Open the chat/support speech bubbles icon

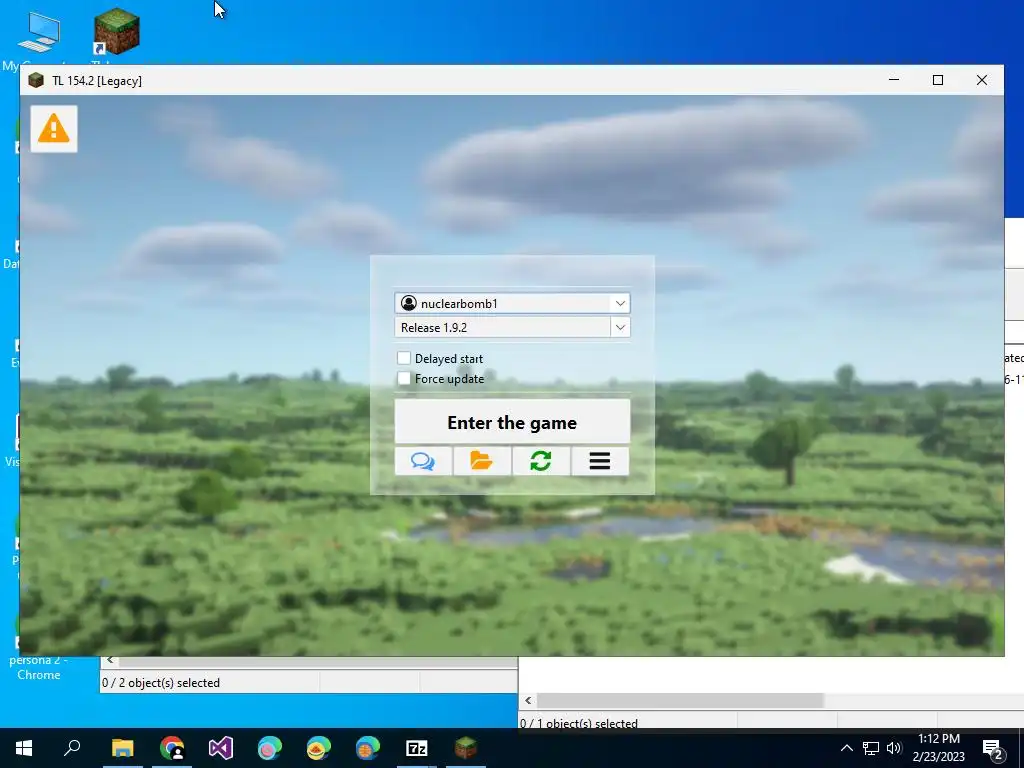pos(423,461)
